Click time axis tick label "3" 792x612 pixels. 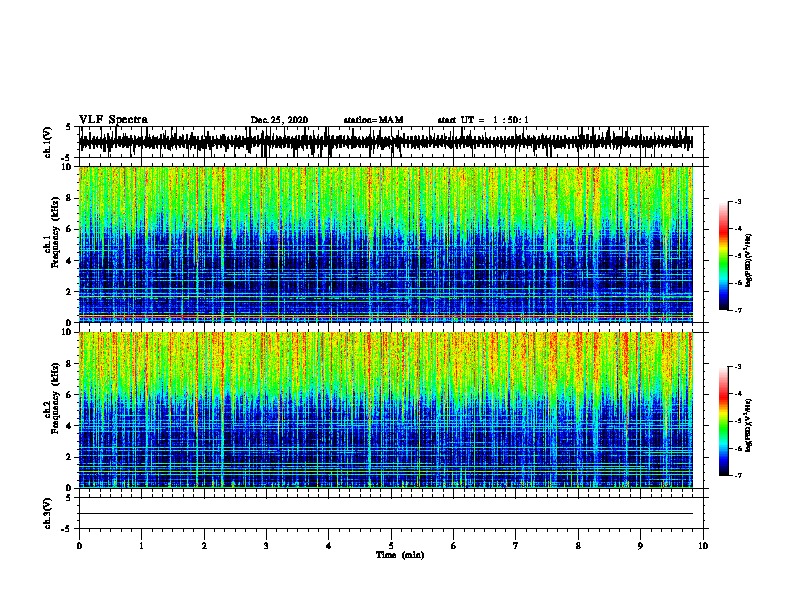click(266, 546)
